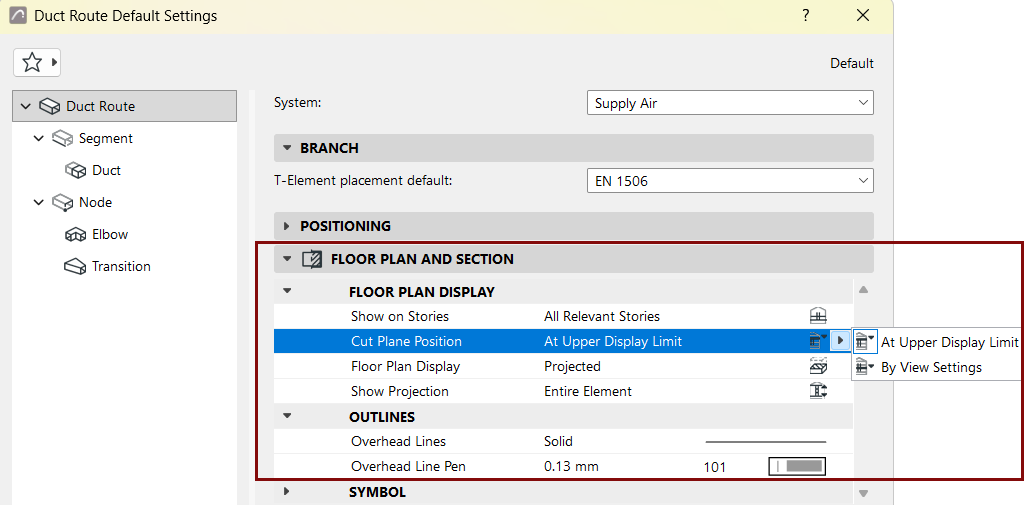Viewport: 1024px width, 505px height.
Task: Click the Show on Stories icon
Action: 818,316
